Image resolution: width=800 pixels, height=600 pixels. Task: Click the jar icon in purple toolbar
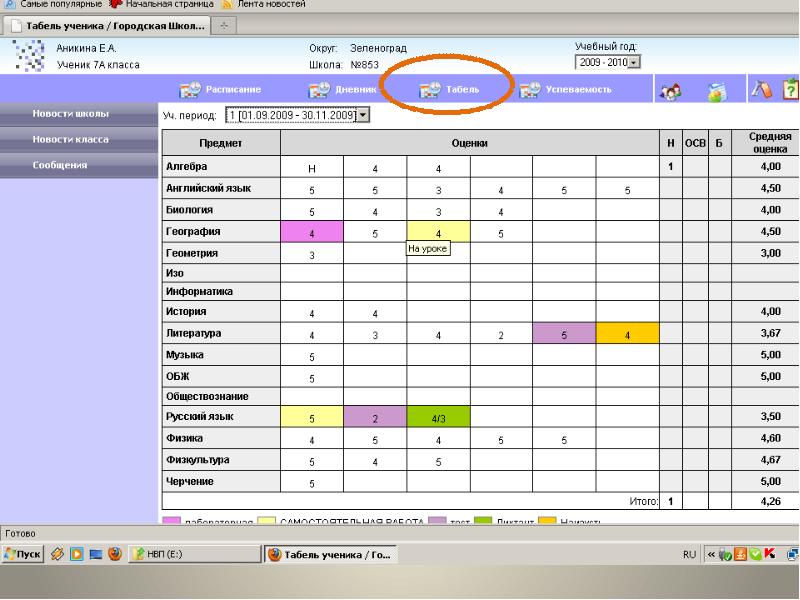coord(716,91)
